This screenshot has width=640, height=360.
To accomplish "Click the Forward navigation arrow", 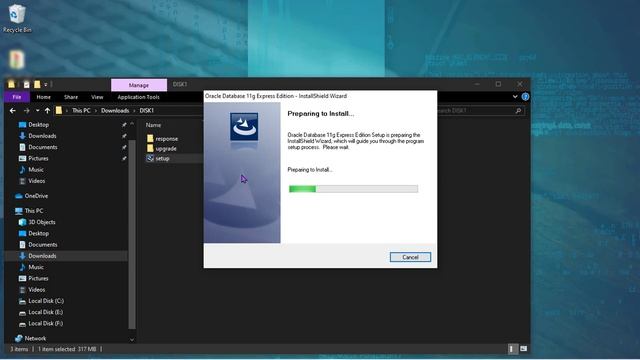I will pos(27,111).
